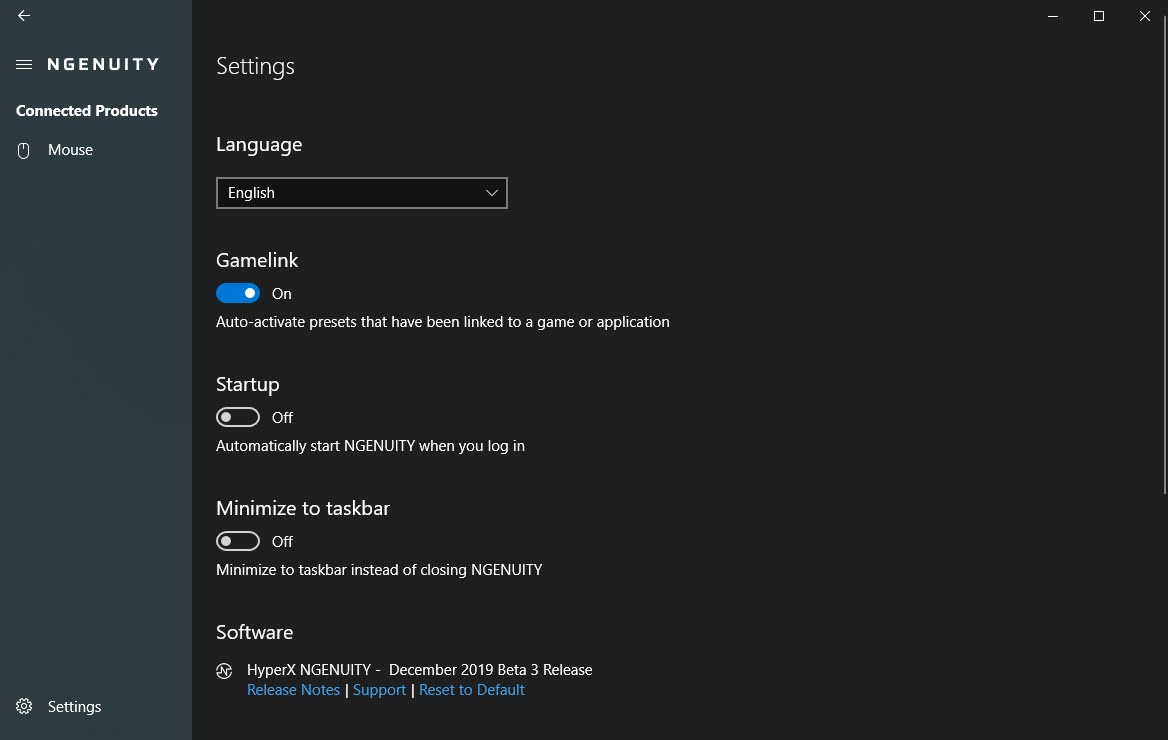Click the Connected Products heading

point(86,111)
